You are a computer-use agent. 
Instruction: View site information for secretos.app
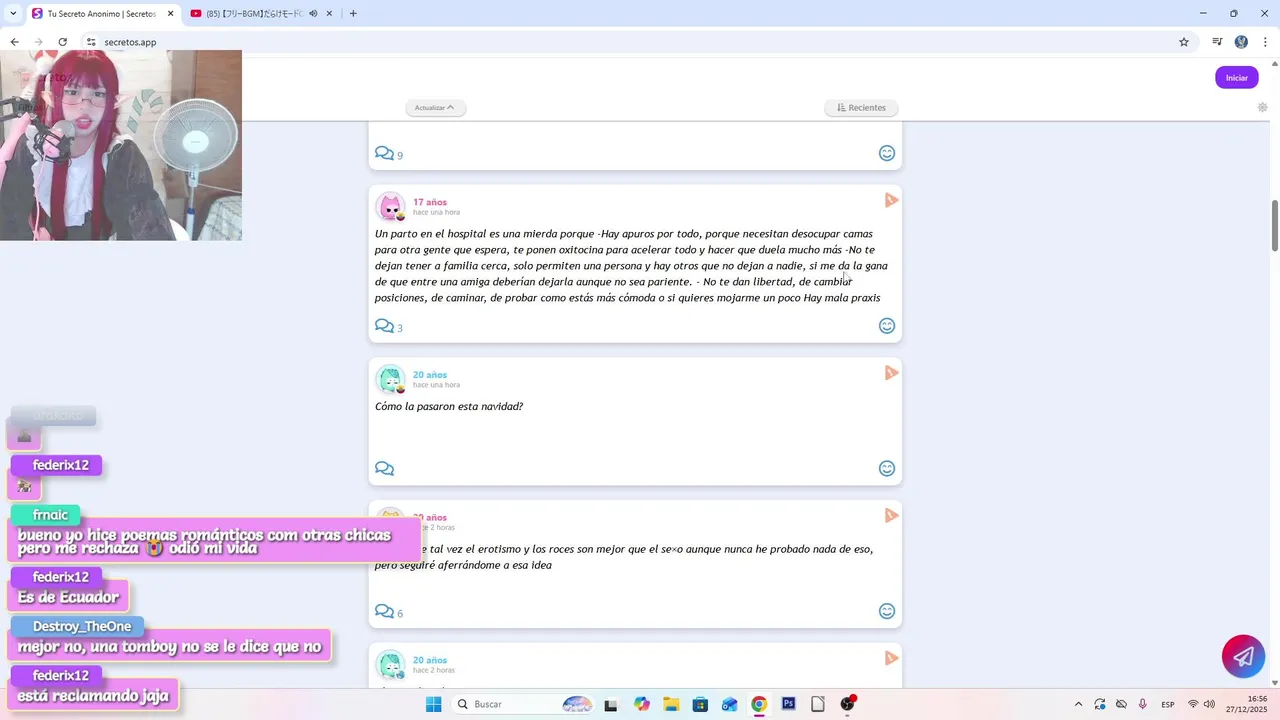(x=90, y=42)
